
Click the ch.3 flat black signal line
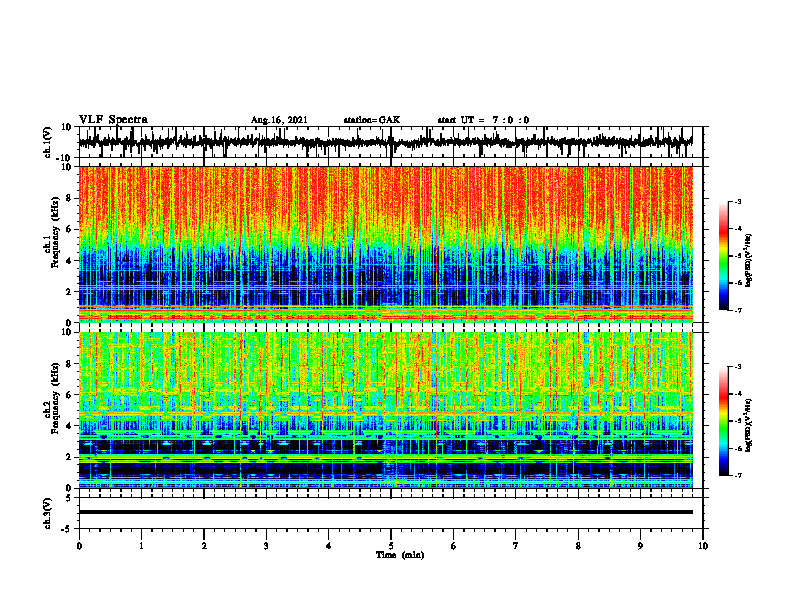(x=385, y=512)
